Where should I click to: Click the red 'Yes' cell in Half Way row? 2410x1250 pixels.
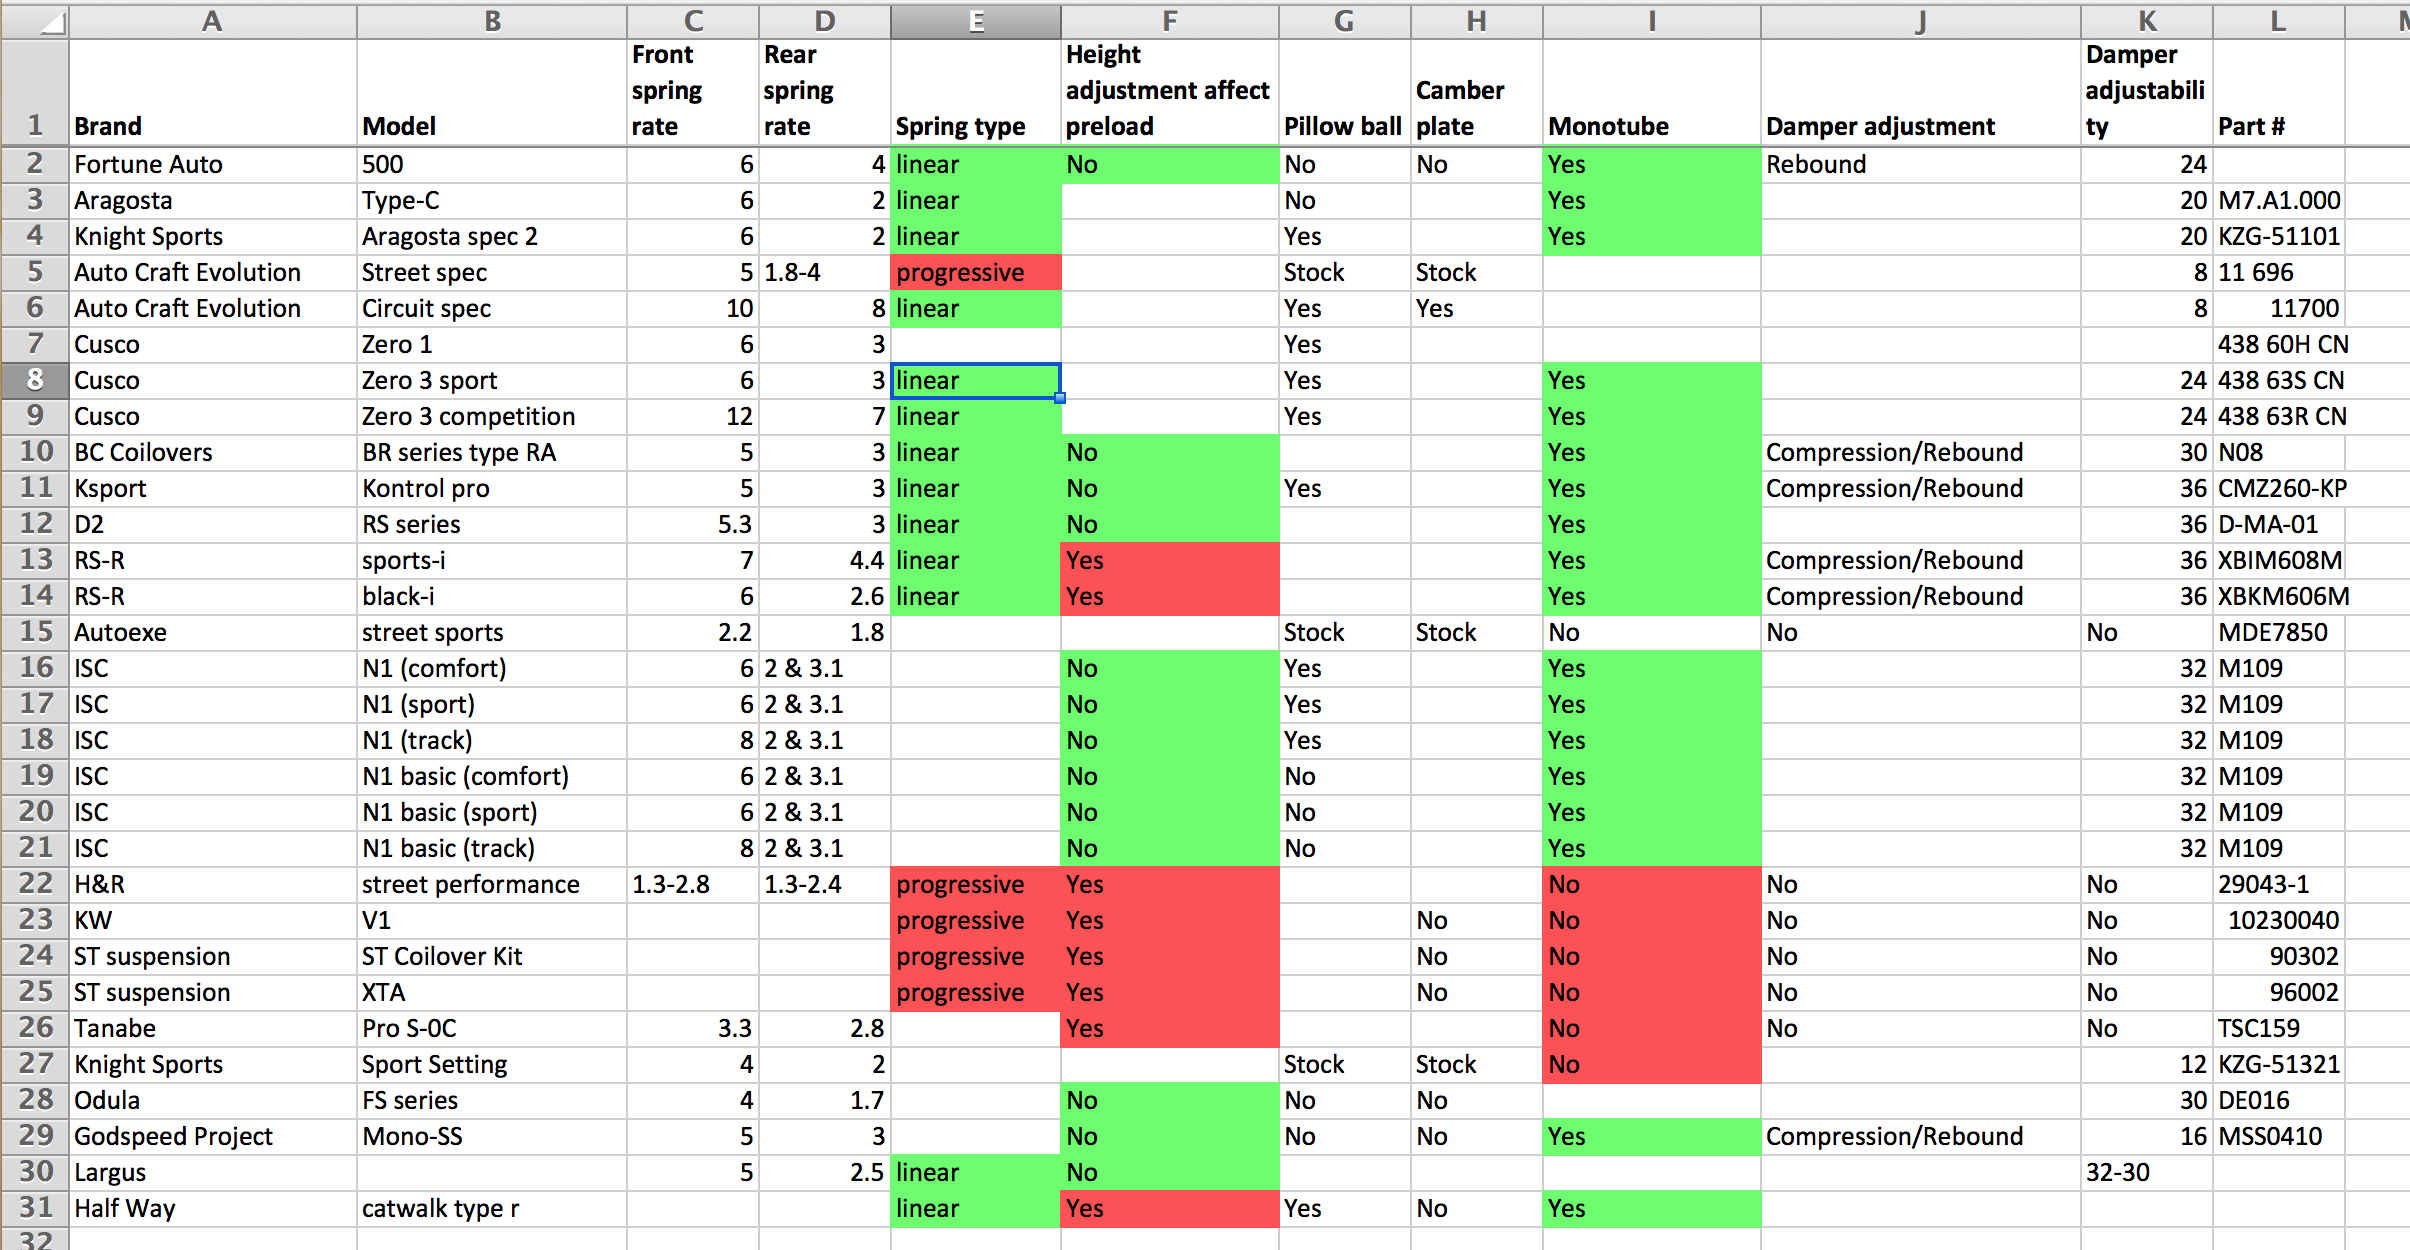(1170, 1208)
